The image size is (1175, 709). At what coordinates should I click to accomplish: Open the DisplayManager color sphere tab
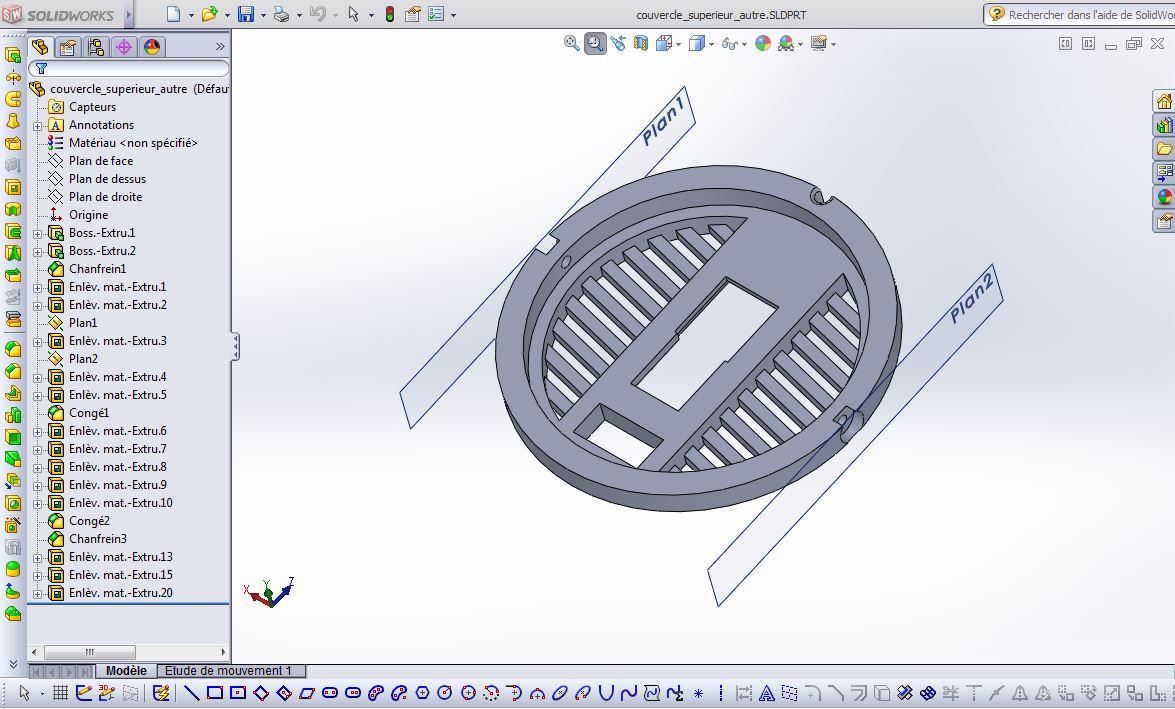click(x=151, y=47)
